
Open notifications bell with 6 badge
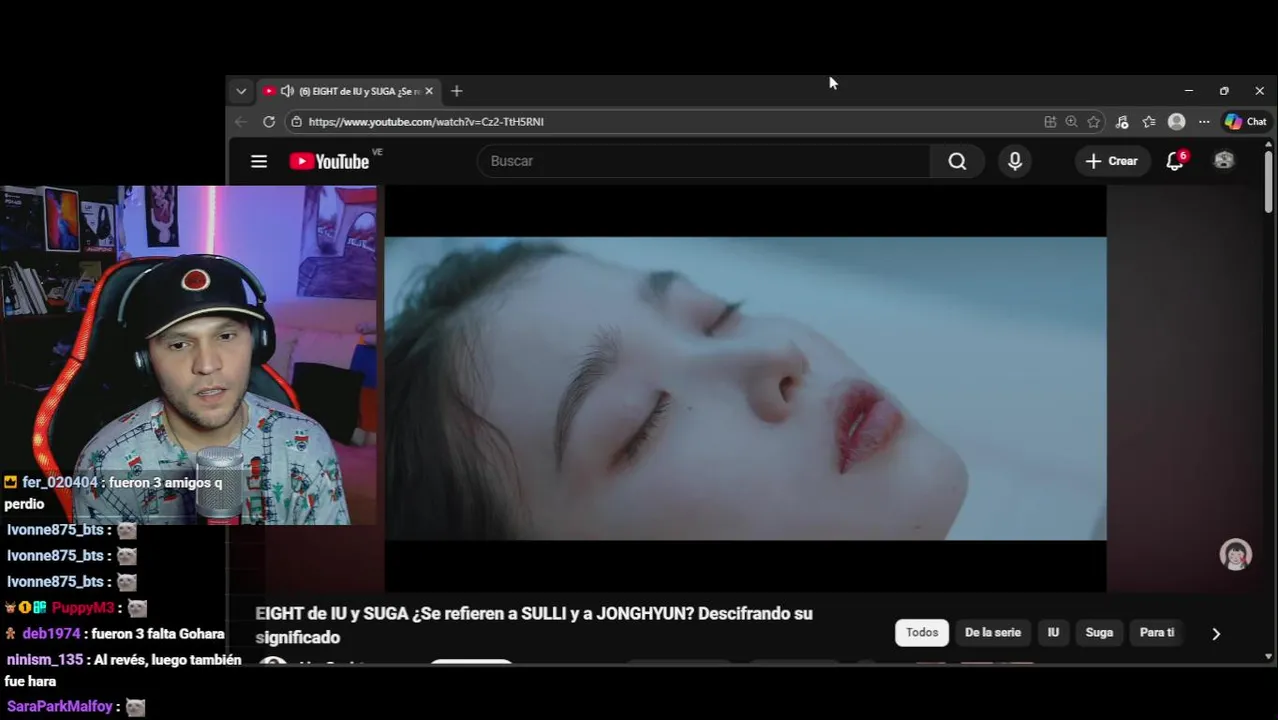[1175, 161]
